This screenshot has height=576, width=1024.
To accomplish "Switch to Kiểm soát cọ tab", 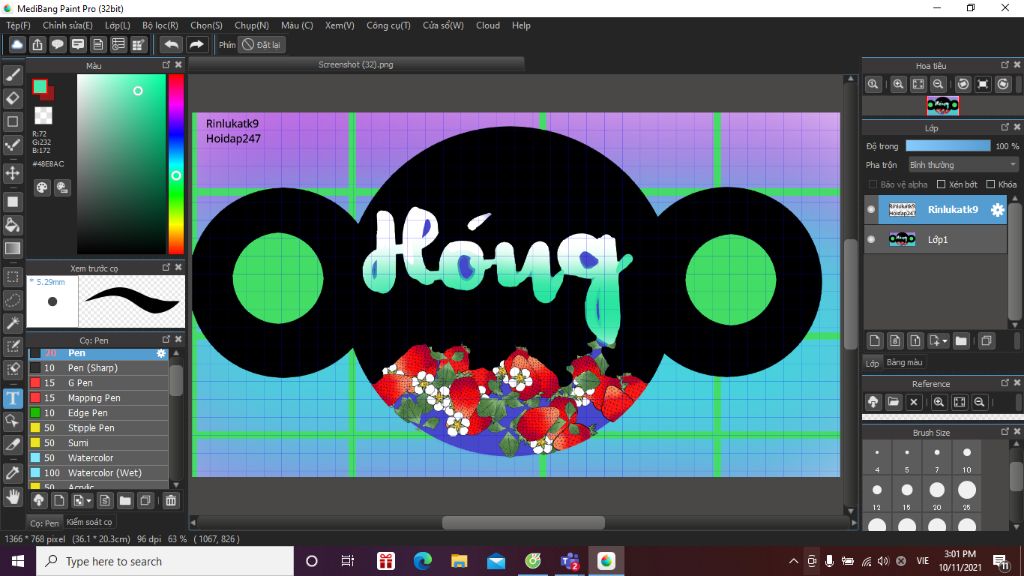I will 89,522.
